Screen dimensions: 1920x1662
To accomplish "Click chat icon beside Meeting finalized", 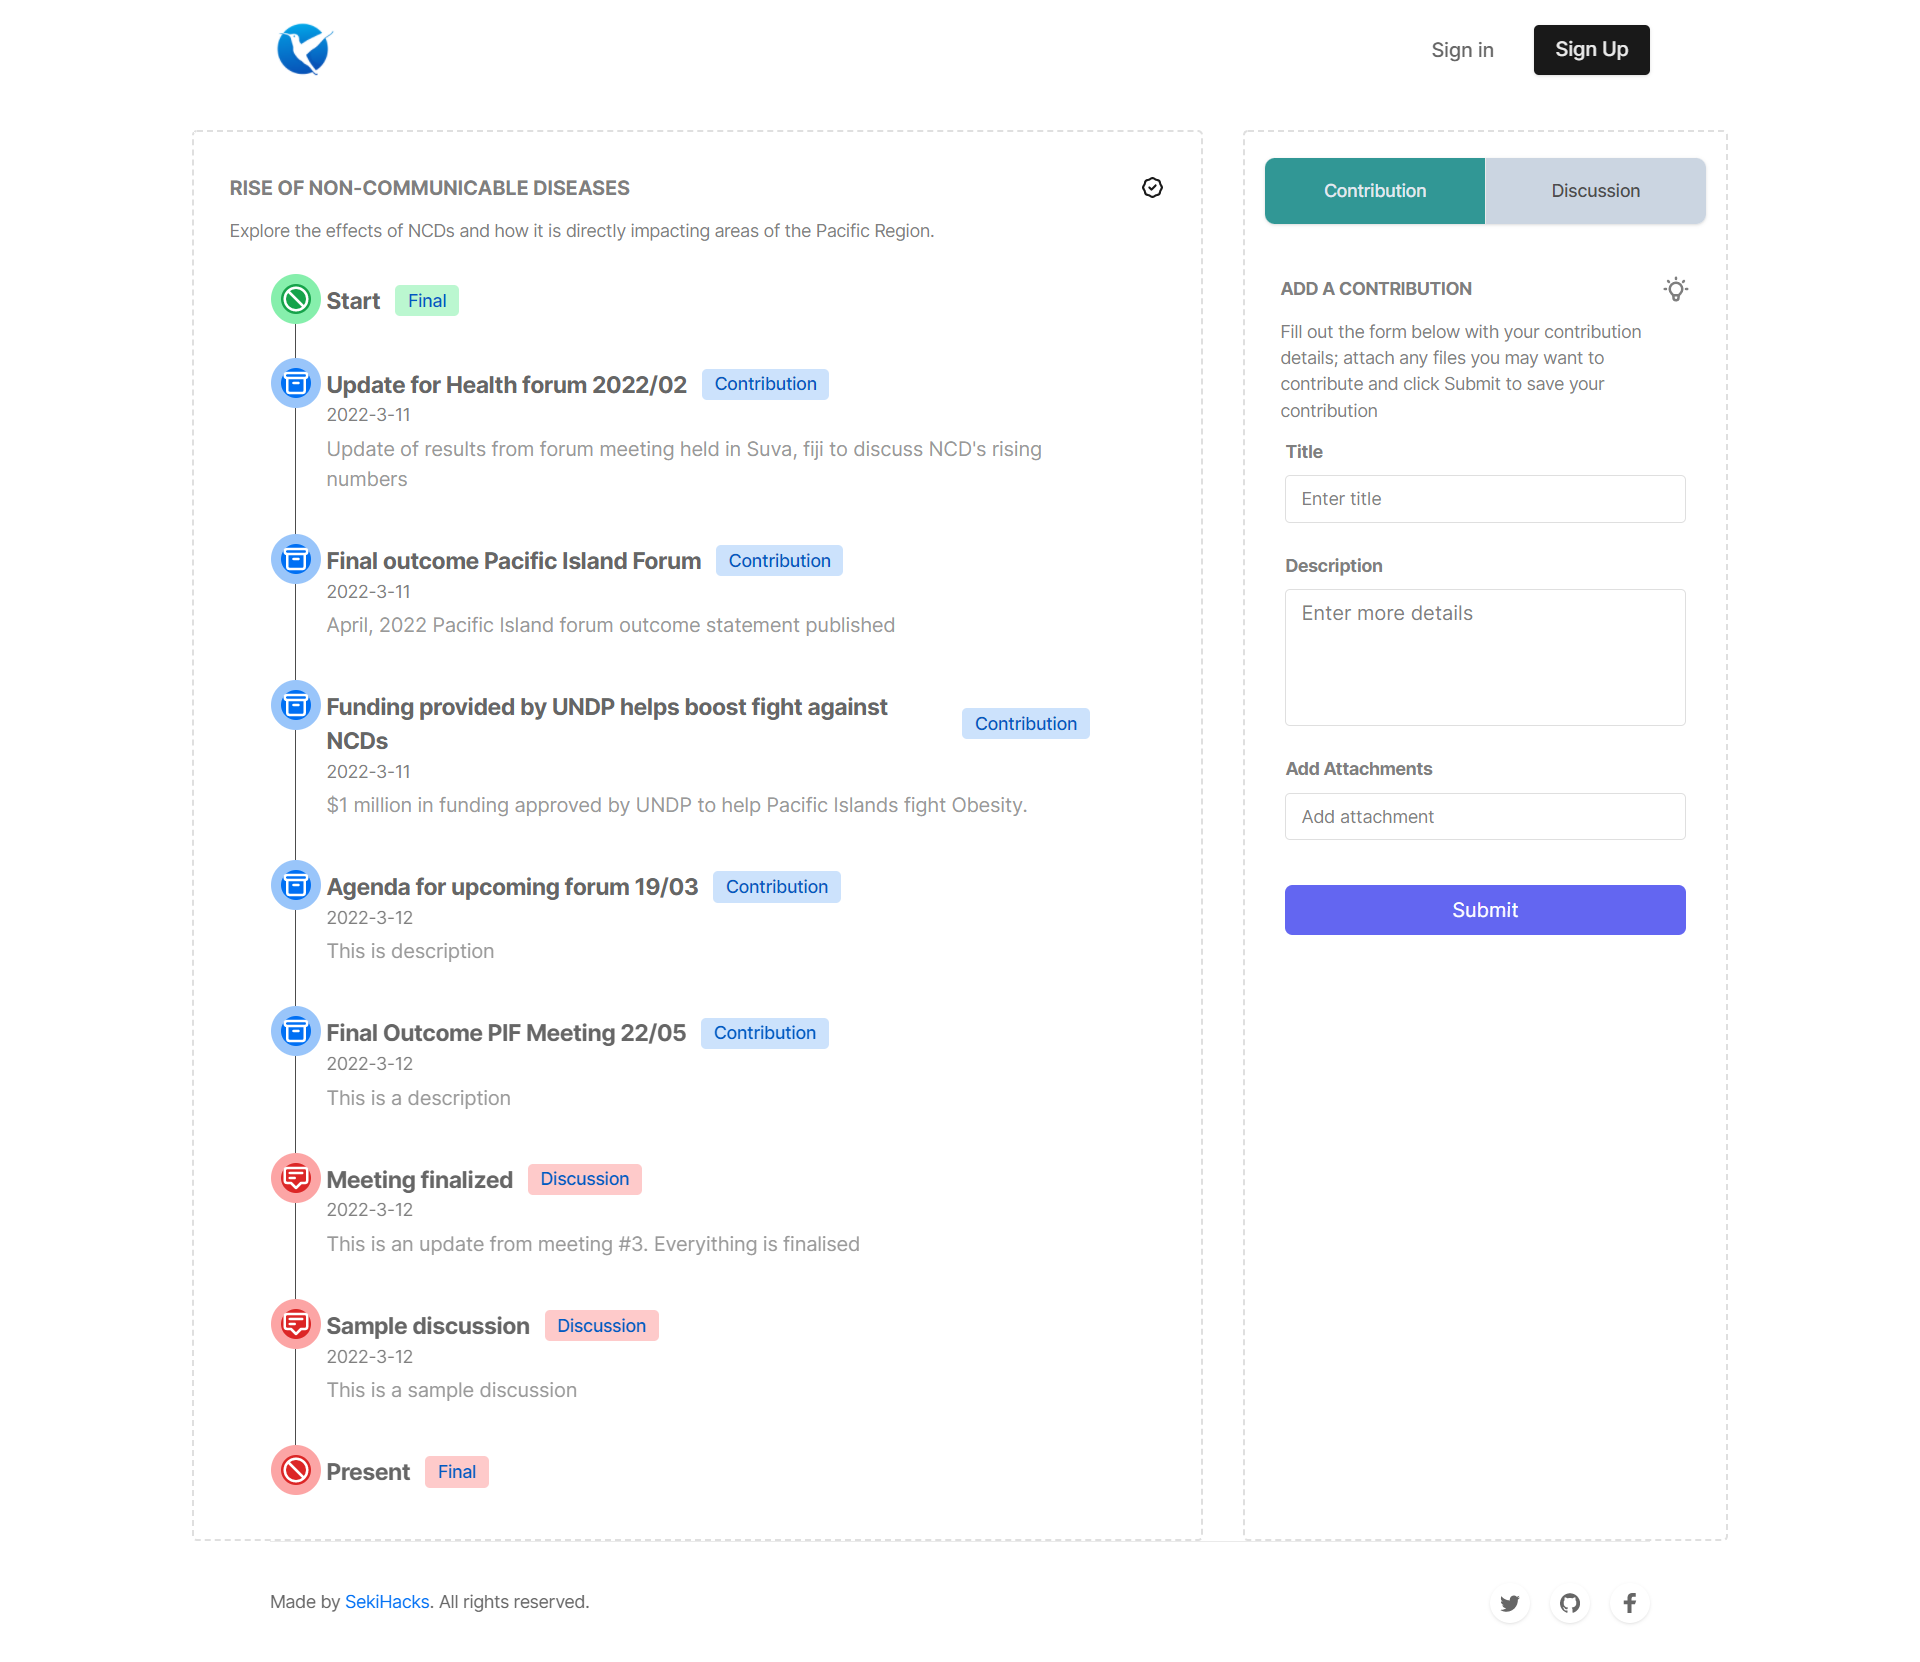I will [x=296, y=1178].
